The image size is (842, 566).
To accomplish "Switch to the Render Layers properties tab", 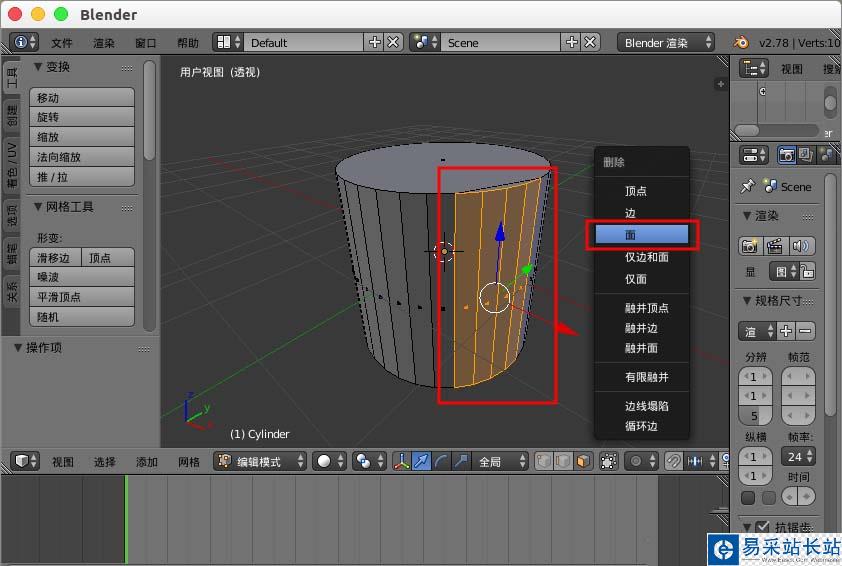I will click(806, 155).
